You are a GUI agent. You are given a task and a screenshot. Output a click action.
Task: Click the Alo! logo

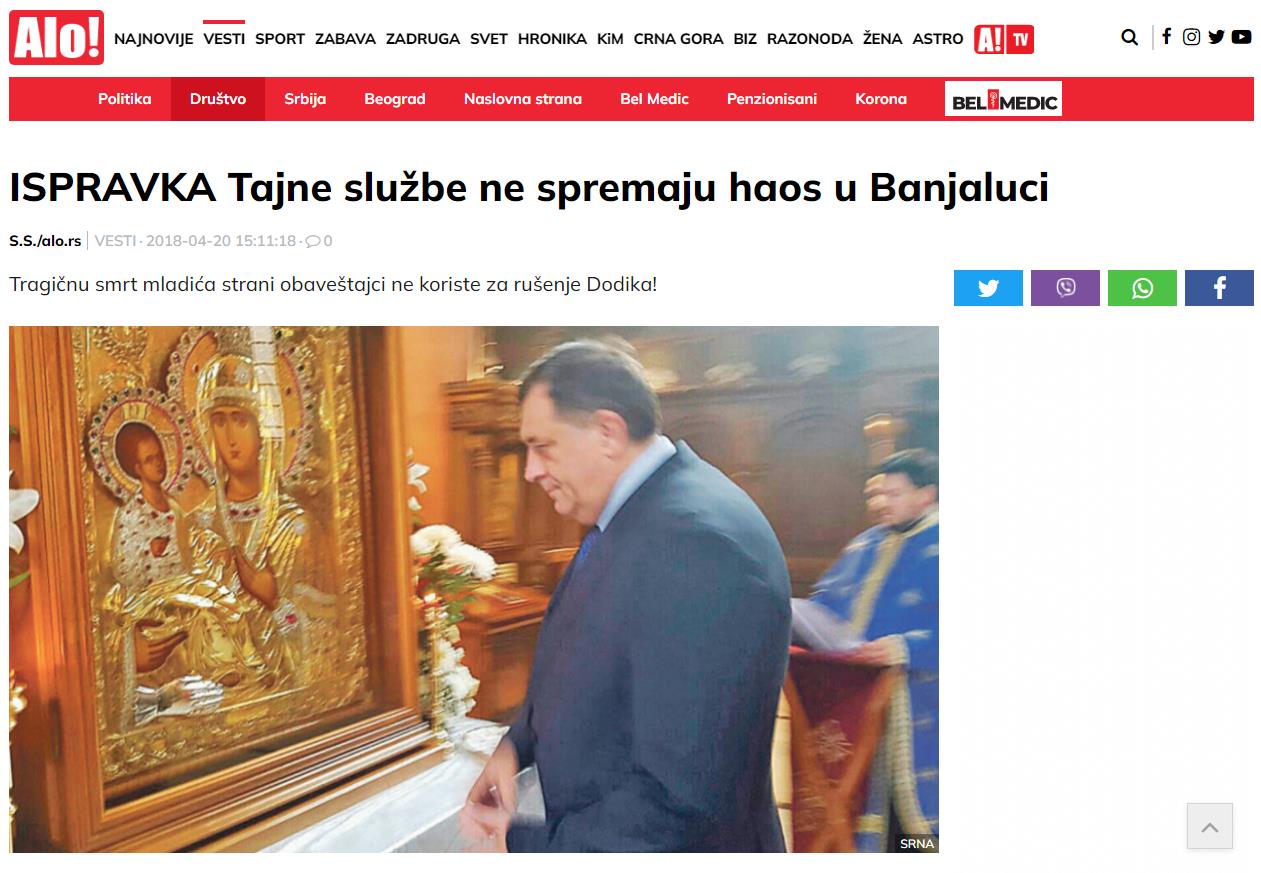[x=56, y=38]
